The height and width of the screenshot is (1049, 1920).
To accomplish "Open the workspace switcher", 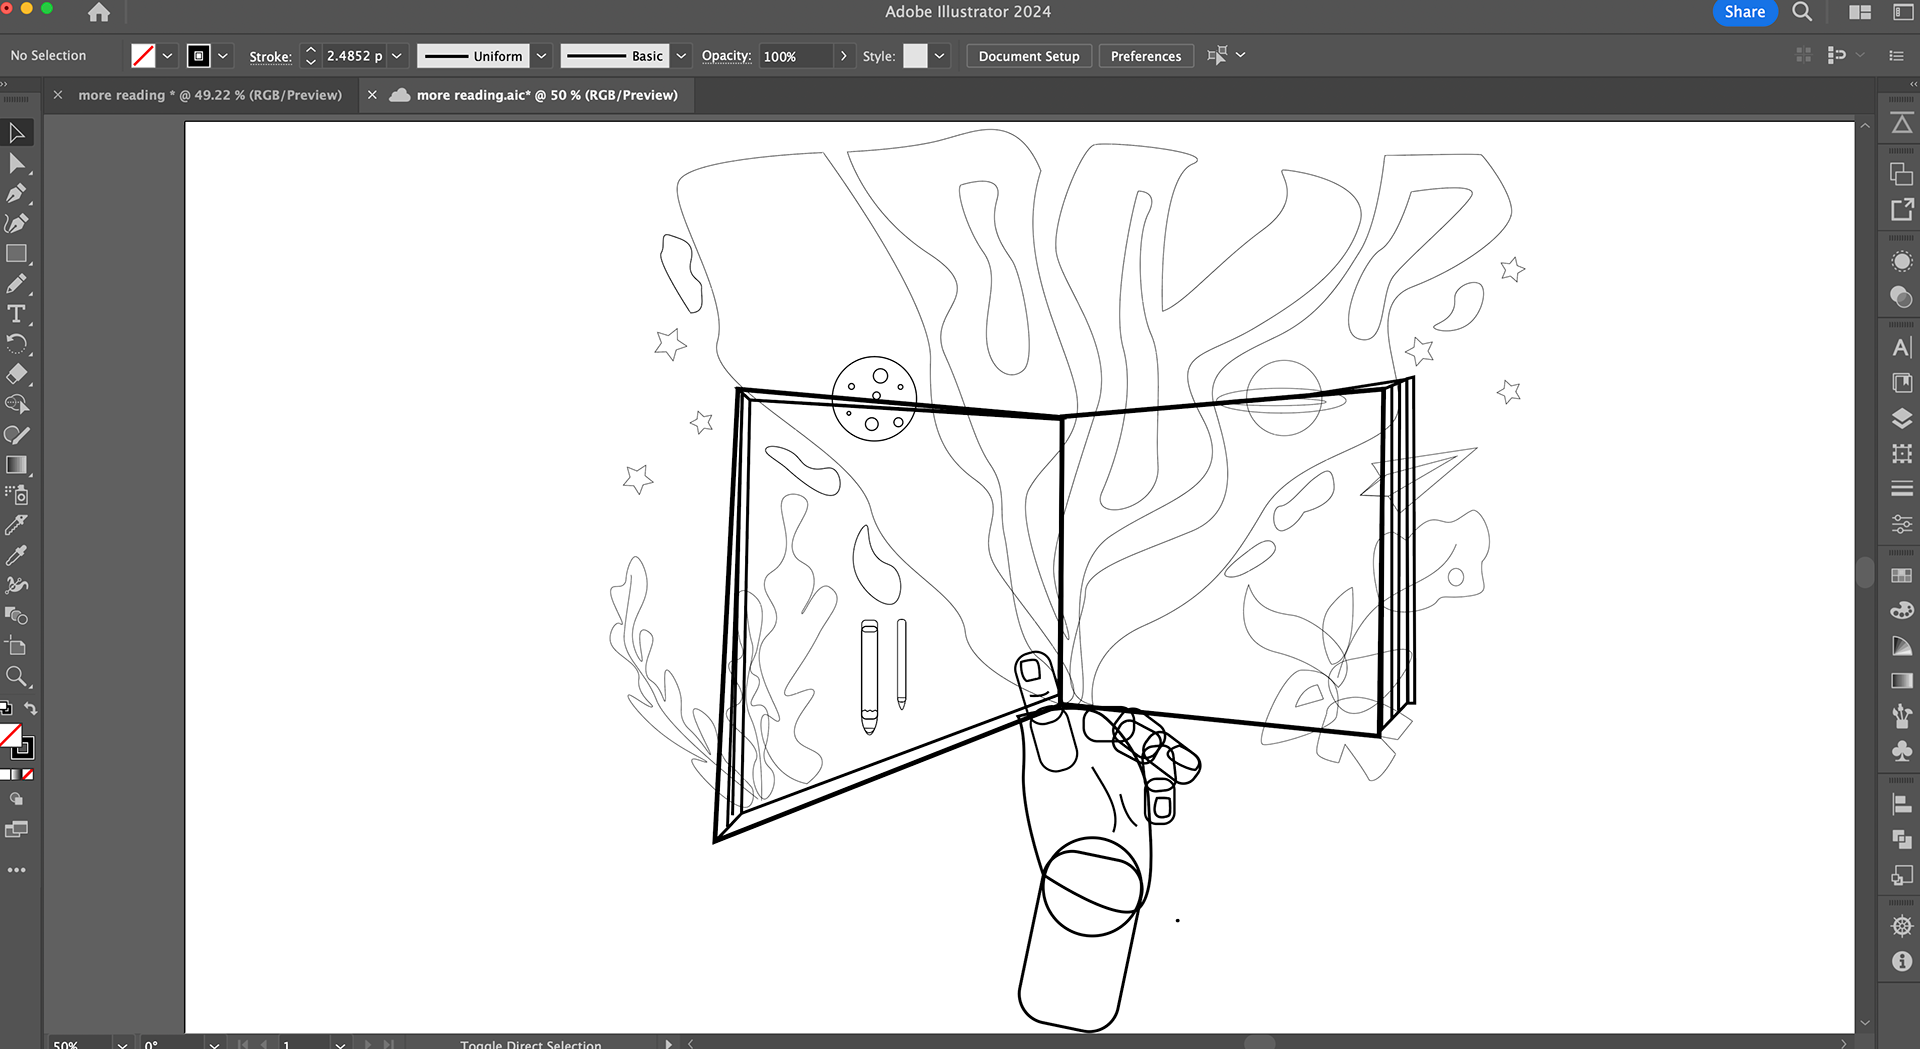I will pyautogui.click(x=1902, y=12).
